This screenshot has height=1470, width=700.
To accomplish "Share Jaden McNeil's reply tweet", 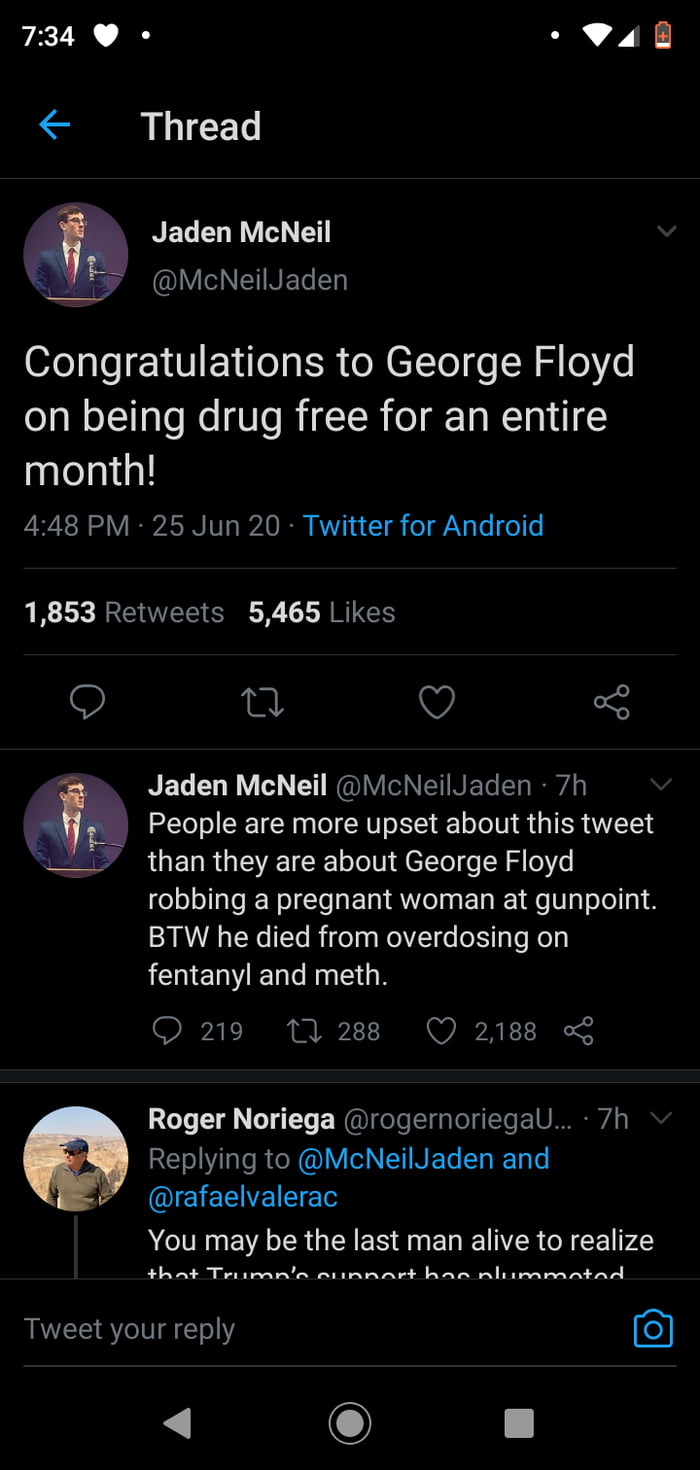I will point(578,1031).
